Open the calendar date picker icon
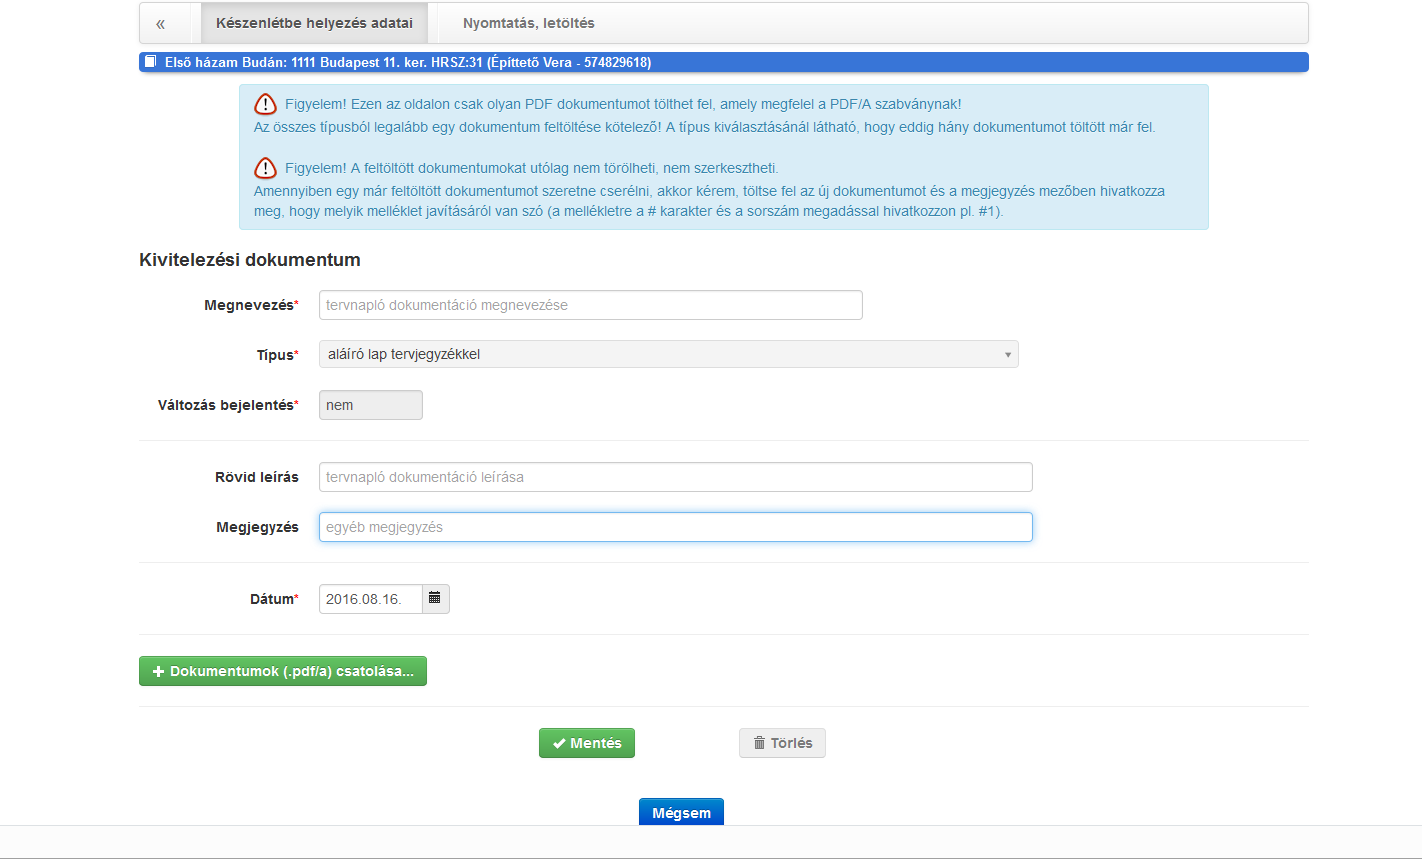The height and width of the screenshot is (859, 1422). 435,598
